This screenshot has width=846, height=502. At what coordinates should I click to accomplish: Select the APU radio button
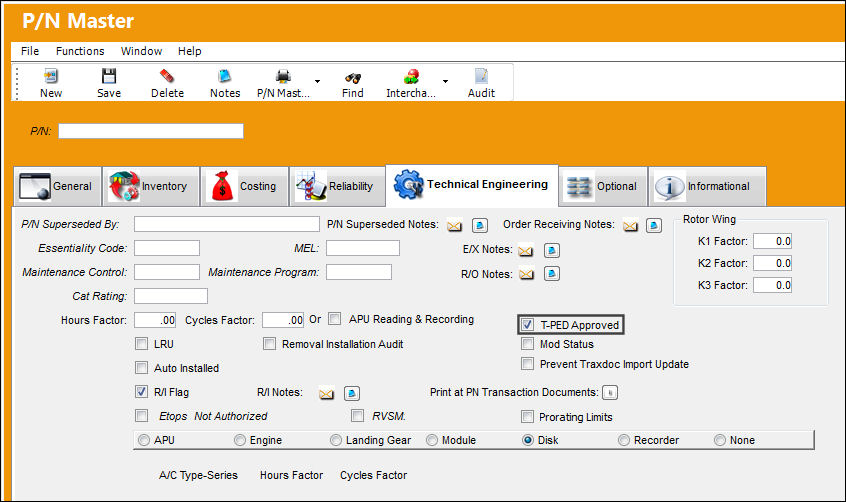coord(144,440)
